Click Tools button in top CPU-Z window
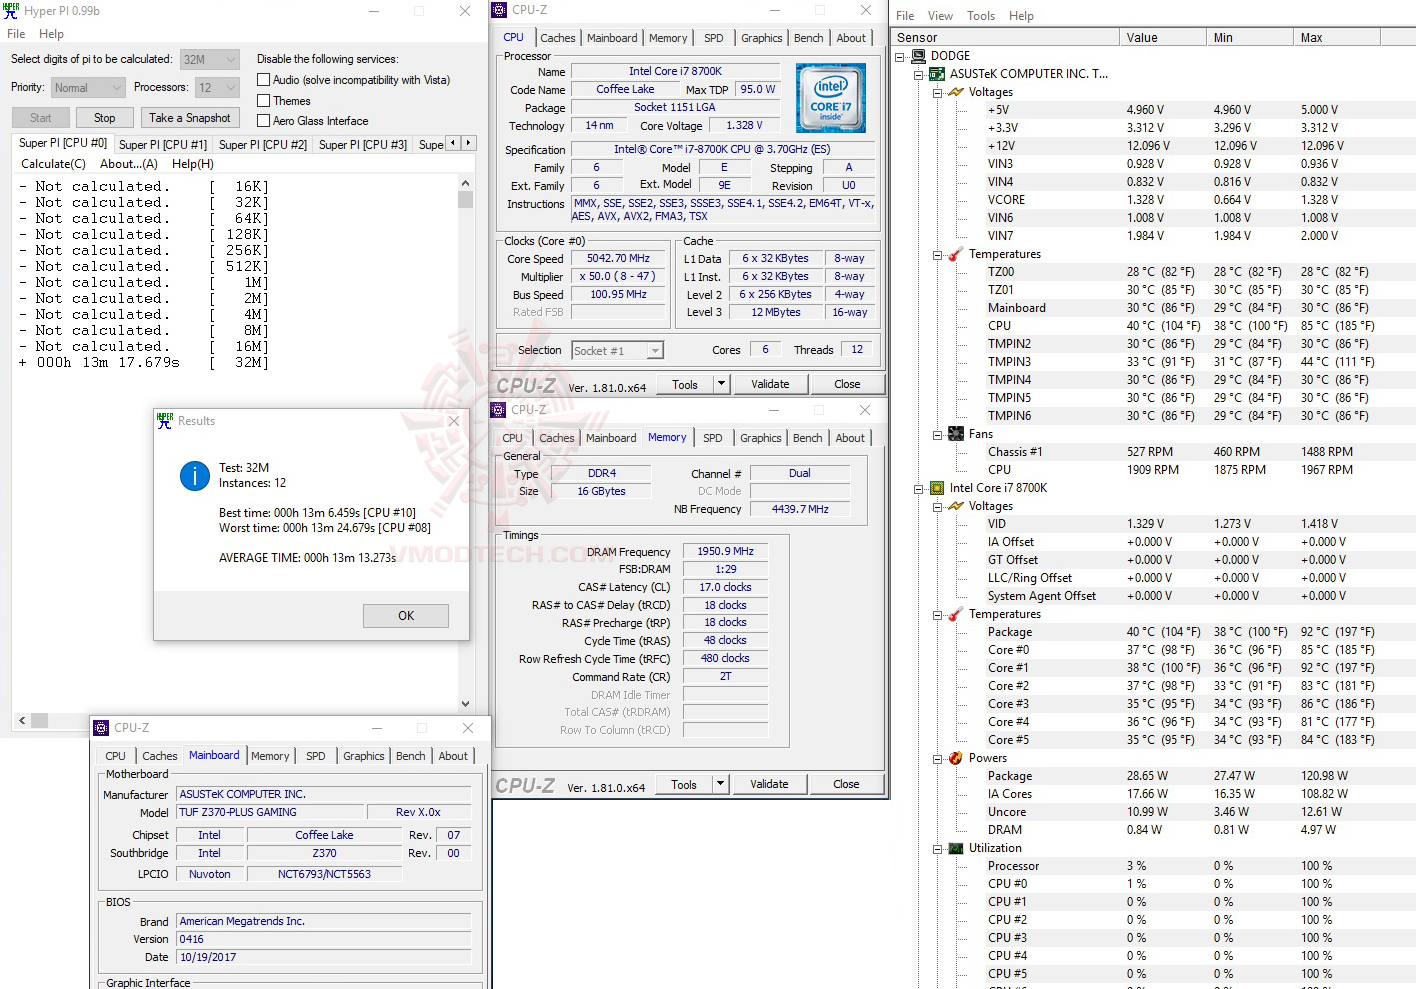 click(x=685, y=384)
